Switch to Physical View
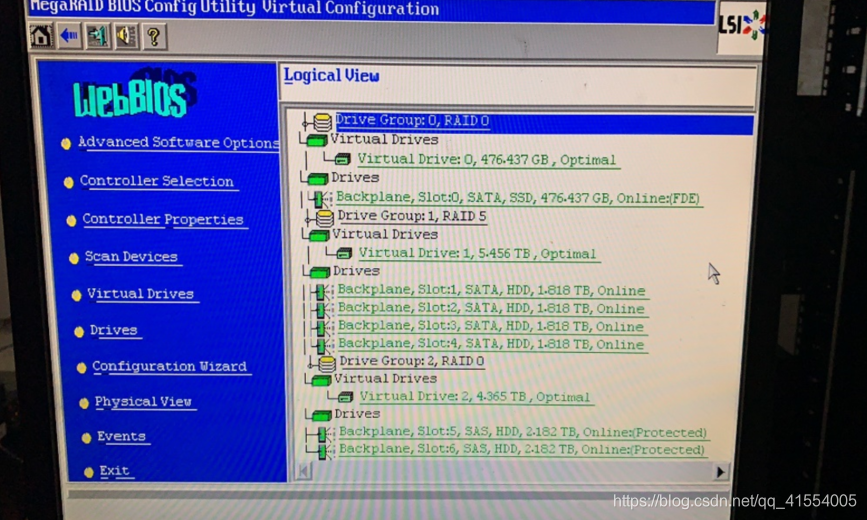Image resolution: width=867 pixels, height=520 pixels. tap(143, 402)
